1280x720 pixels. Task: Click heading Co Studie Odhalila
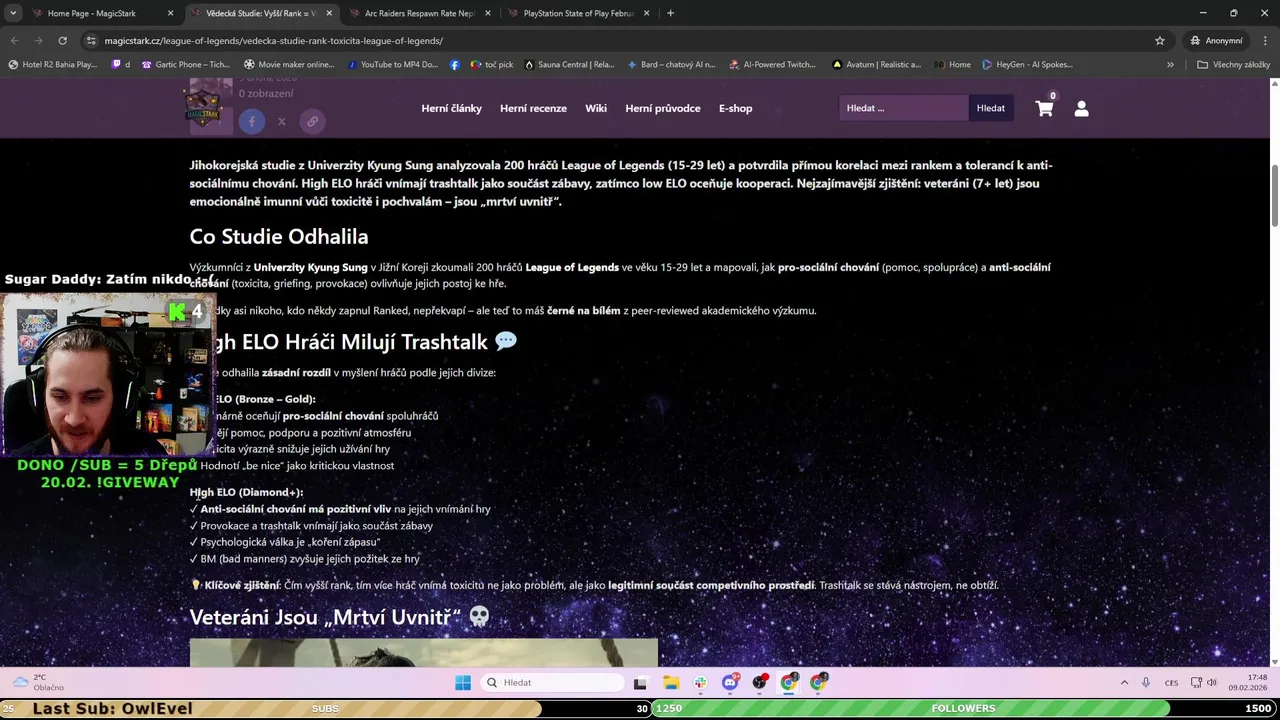tap(279, 237)
